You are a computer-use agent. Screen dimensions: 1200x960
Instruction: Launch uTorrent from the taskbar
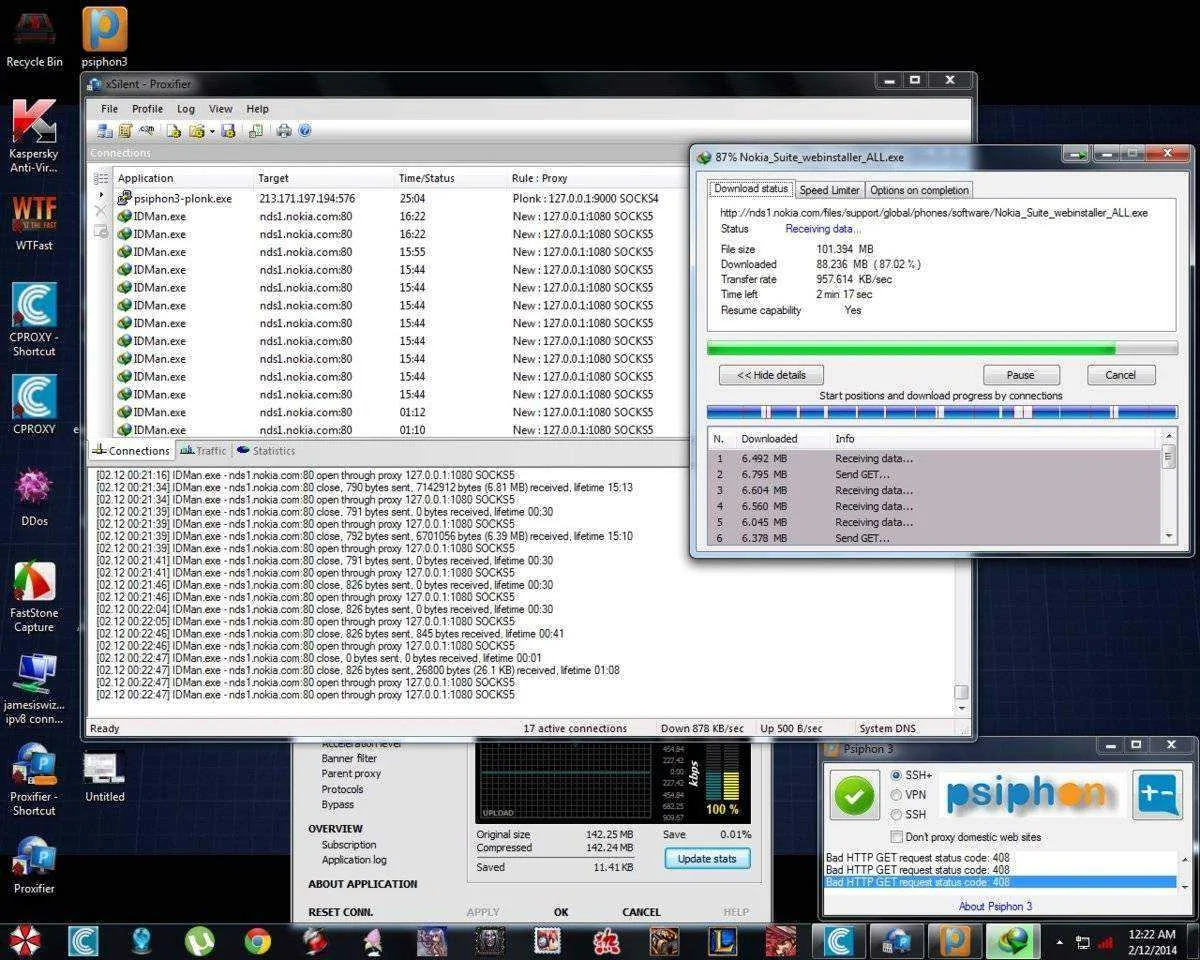click(200, 940)
